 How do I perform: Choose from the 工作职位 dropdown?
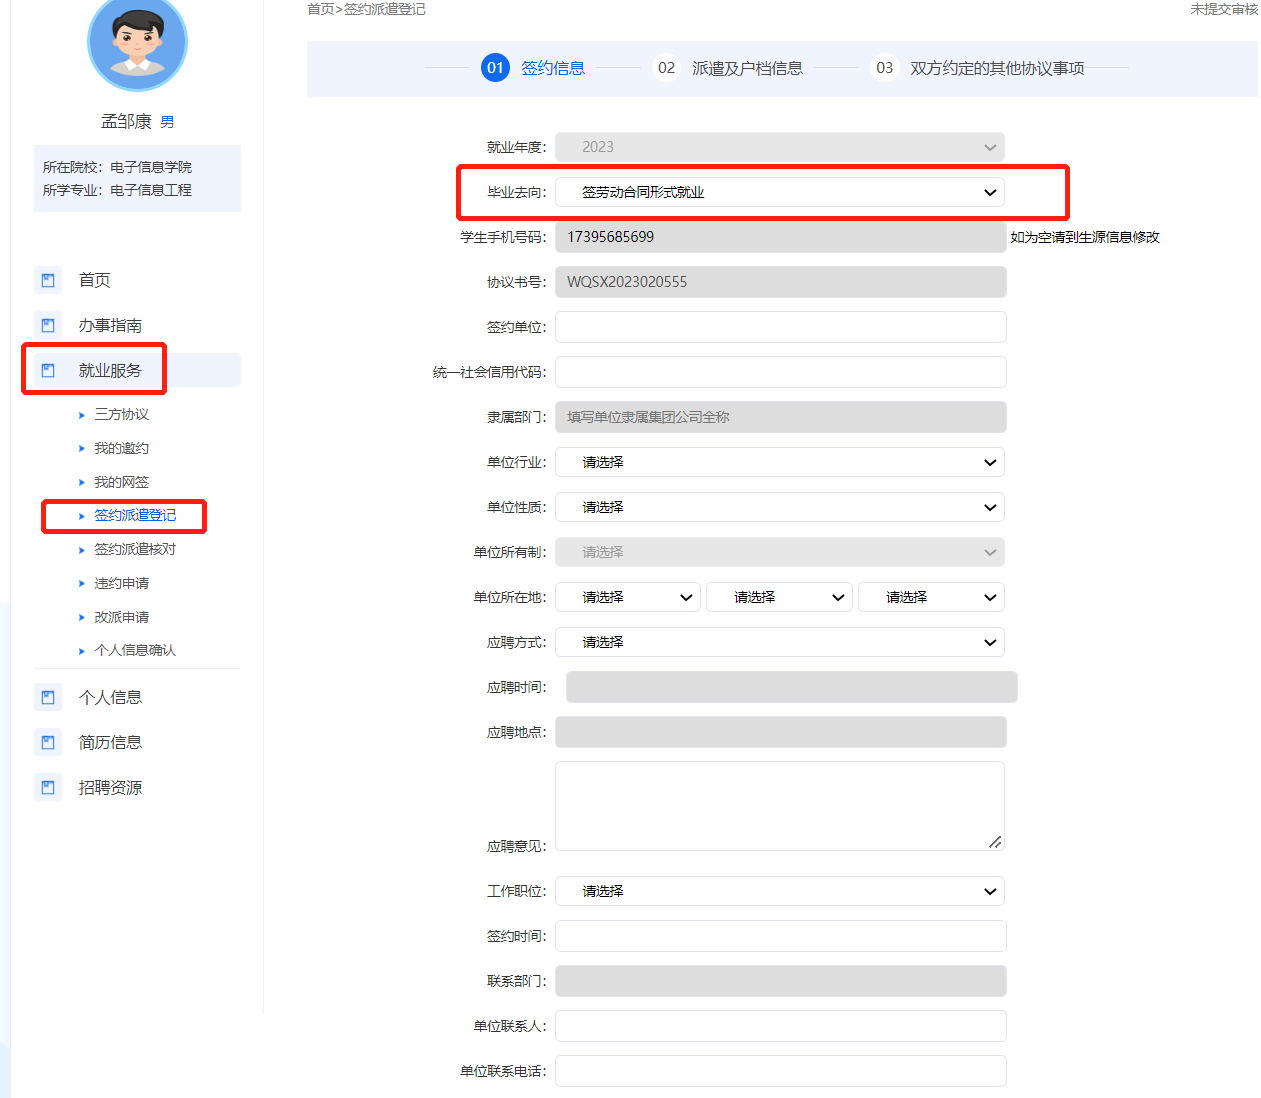(x=780, y=891)
